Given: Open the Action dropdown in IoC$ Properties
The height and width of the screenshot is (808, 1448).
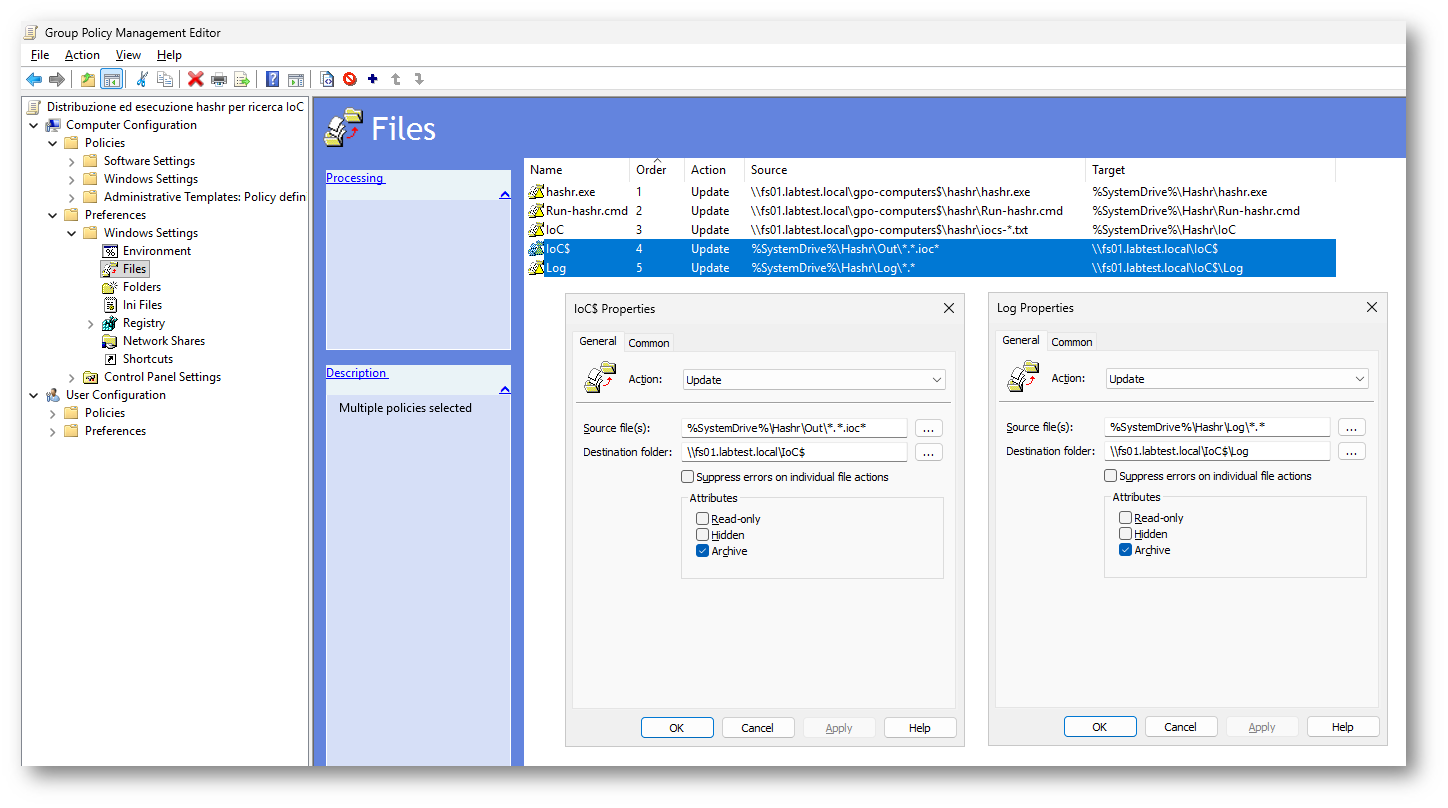Looking at the screenshot, I should coord(814,380).
